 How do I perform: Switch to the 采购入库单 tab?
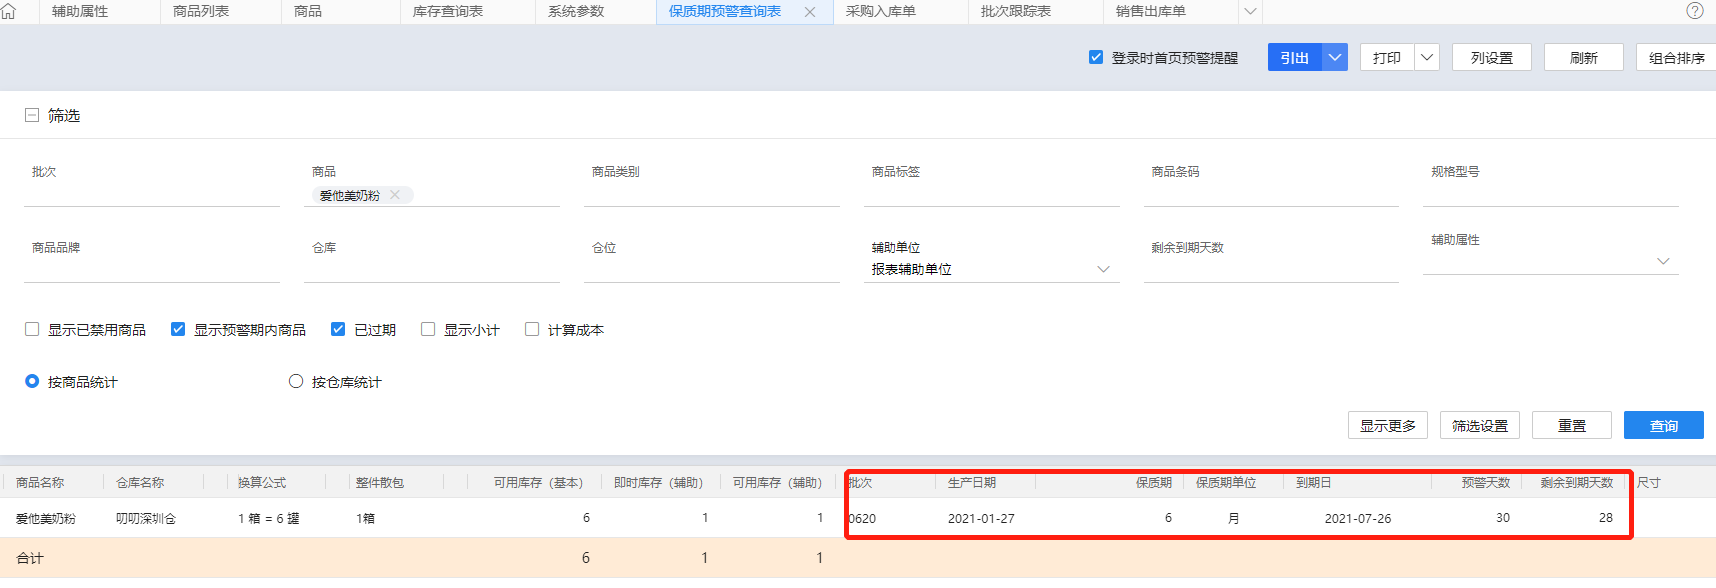point(880,12)
